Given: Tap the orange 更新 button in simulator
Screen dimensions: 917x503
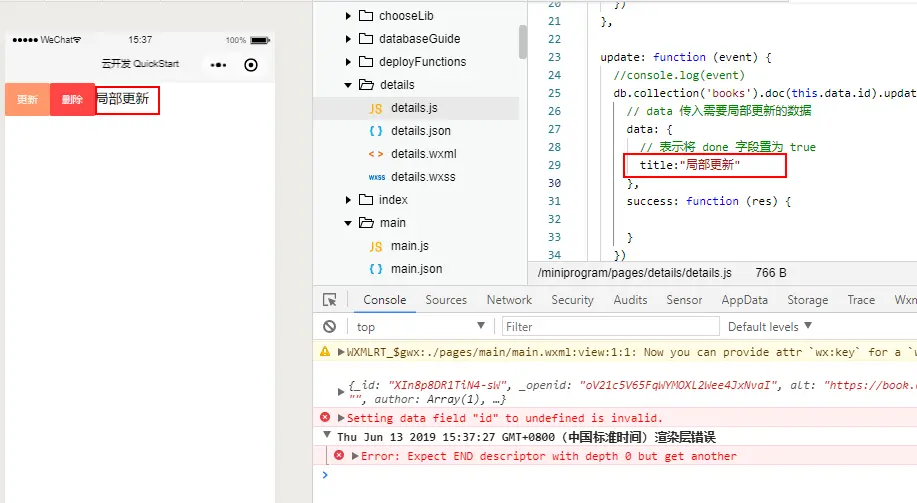Looking at the screenshot, I should 27,99.
